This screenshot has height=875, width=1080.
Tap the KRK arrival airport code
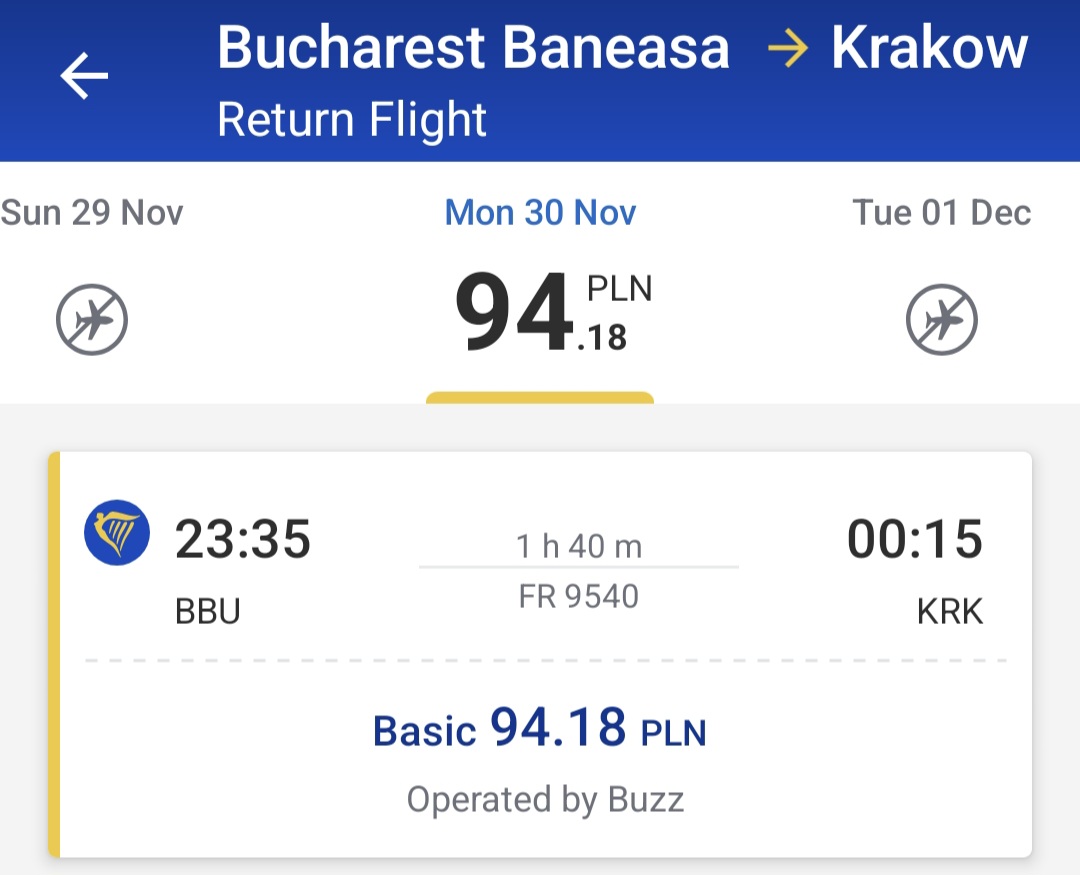[x=950, y=611]
